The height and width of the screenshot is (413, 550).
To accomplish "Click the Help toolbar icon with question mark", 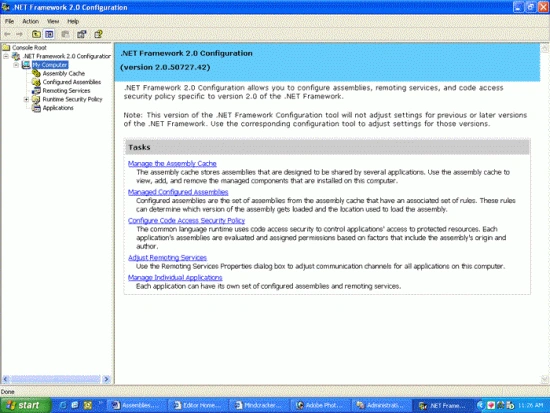I will point(98,34).
